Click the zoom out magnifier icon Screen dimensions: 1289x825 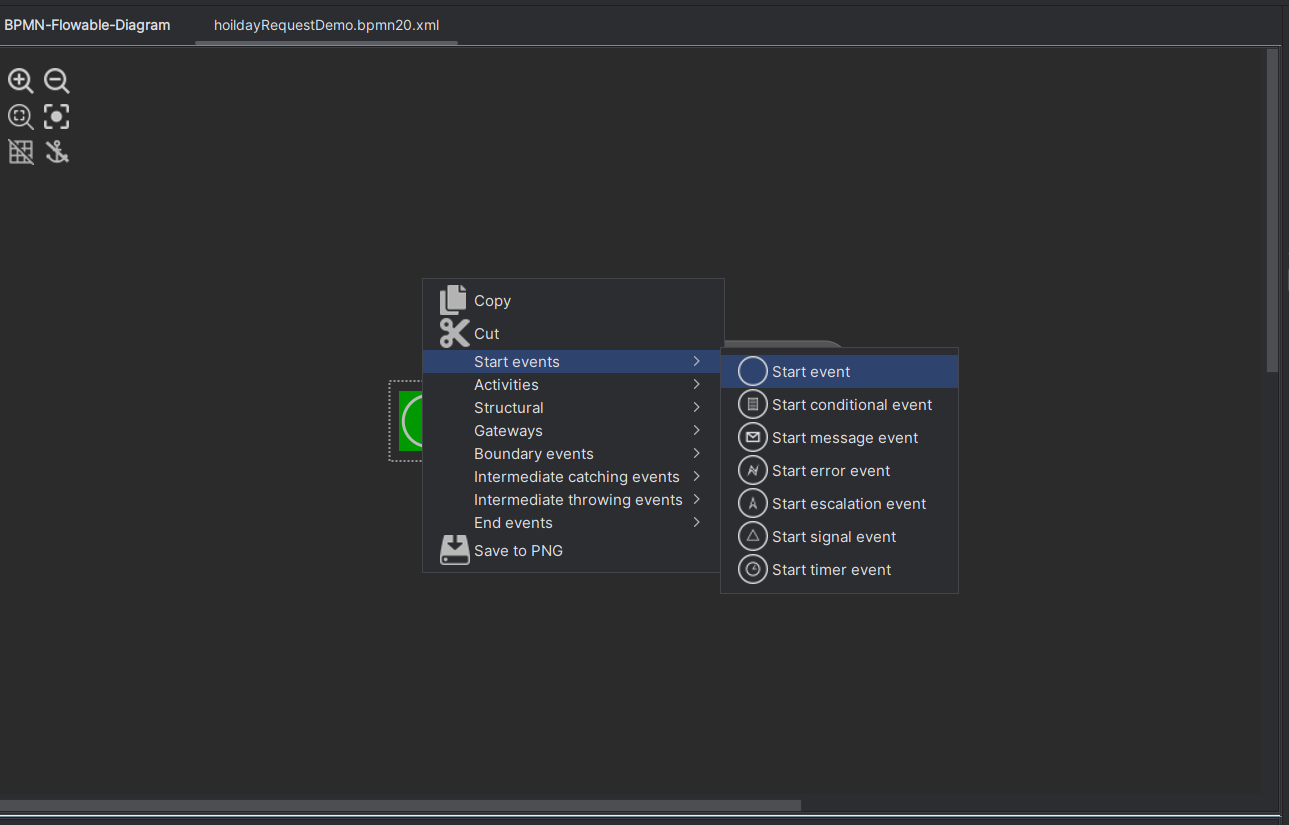[57, 82]
